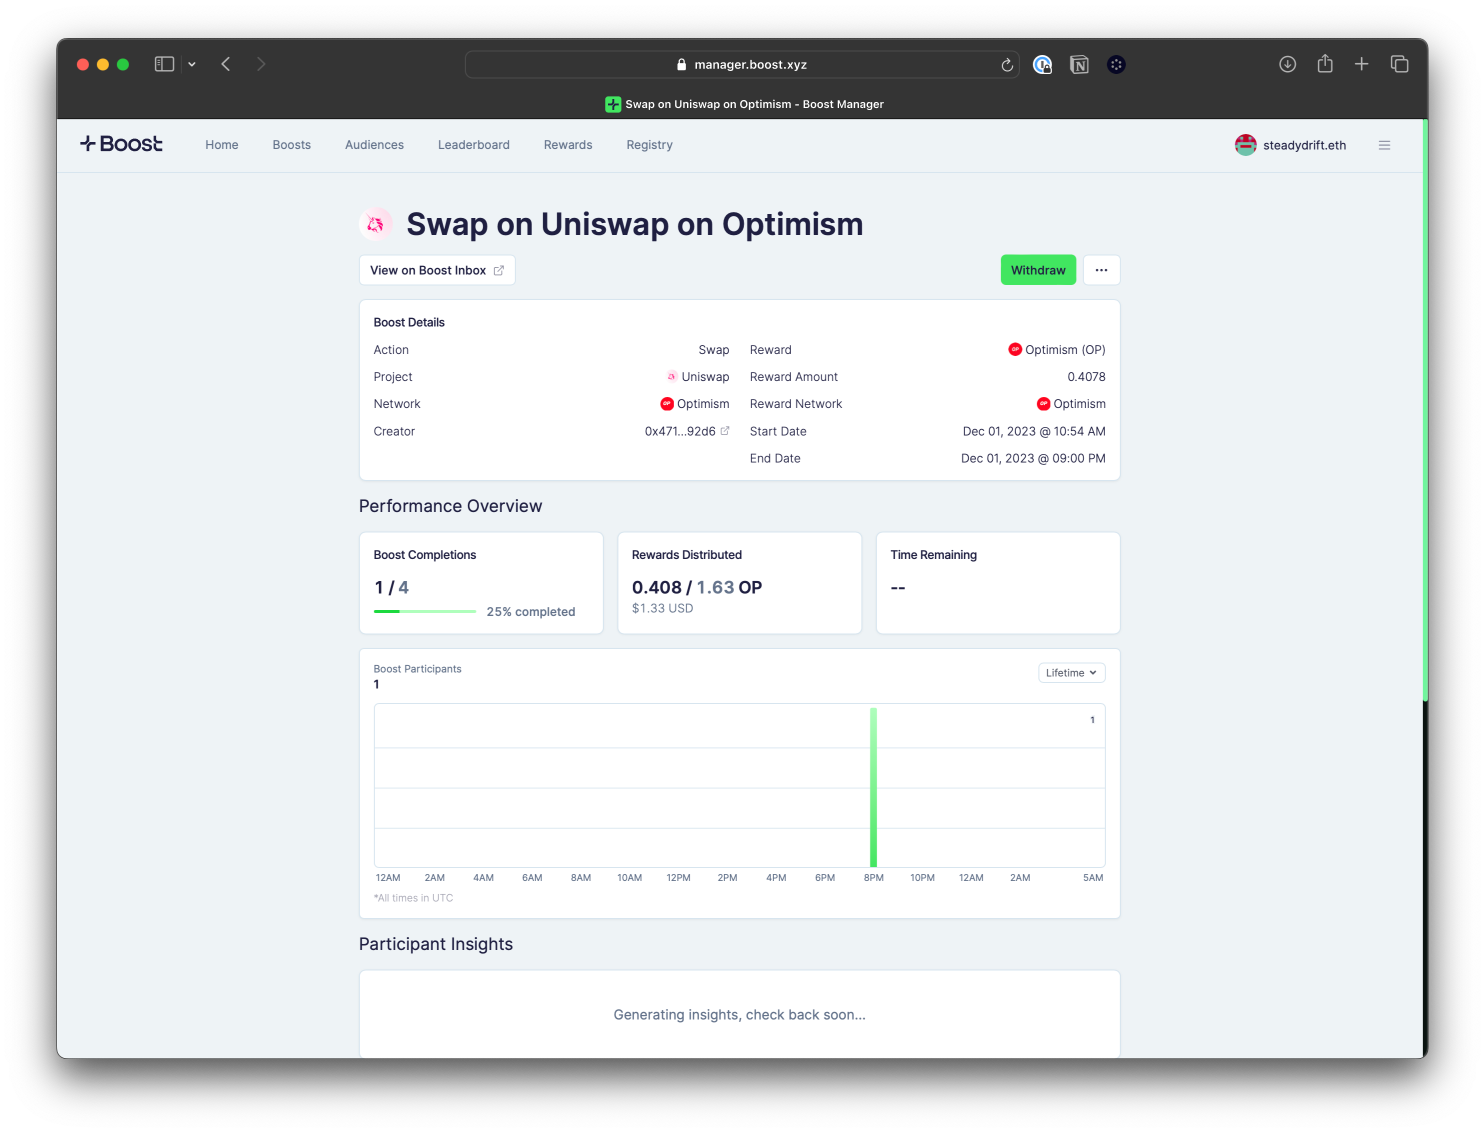Image resolution: width=1484 pixels, height=1133 pixels.
Task: Open the hamburger menu top right
Action: [1384, 144]
